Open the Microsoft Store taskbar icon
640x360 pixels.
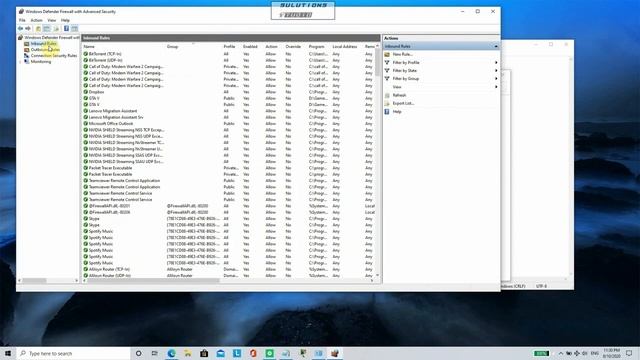coord(204,353)
